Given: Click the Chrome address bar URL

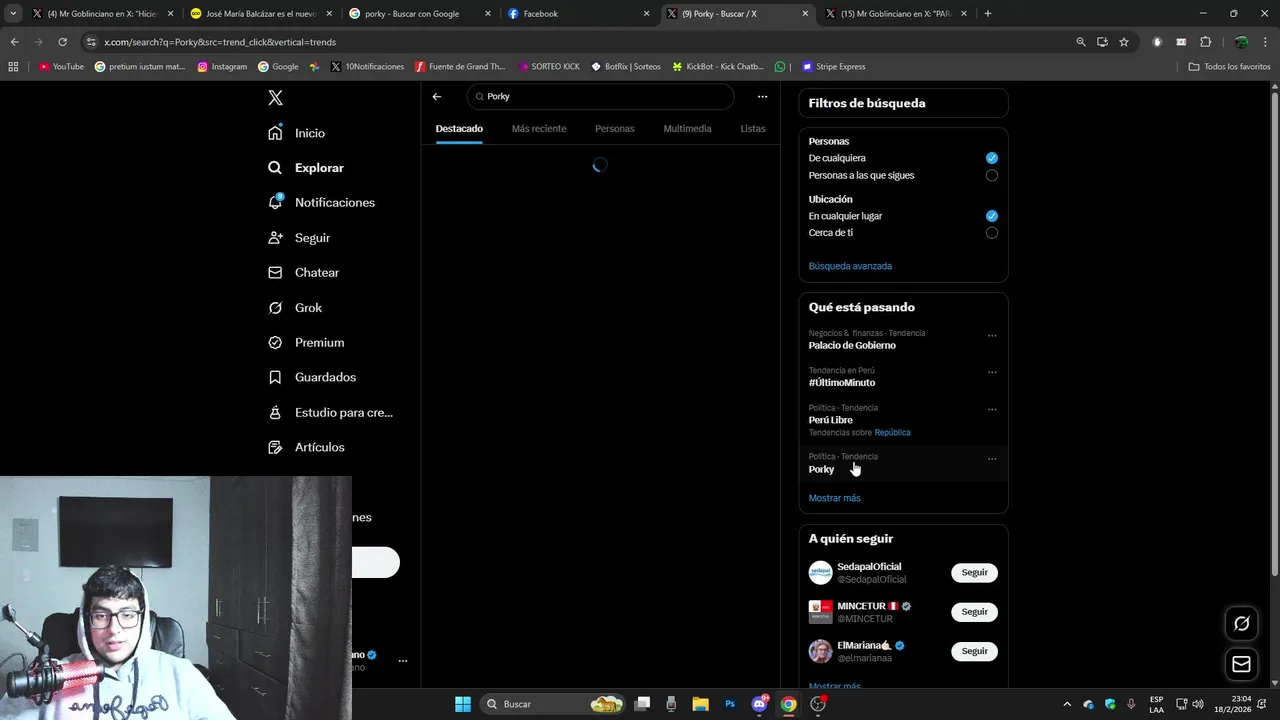Looking at the screenshot, I should pyautogui.click(x=220, y=42).
